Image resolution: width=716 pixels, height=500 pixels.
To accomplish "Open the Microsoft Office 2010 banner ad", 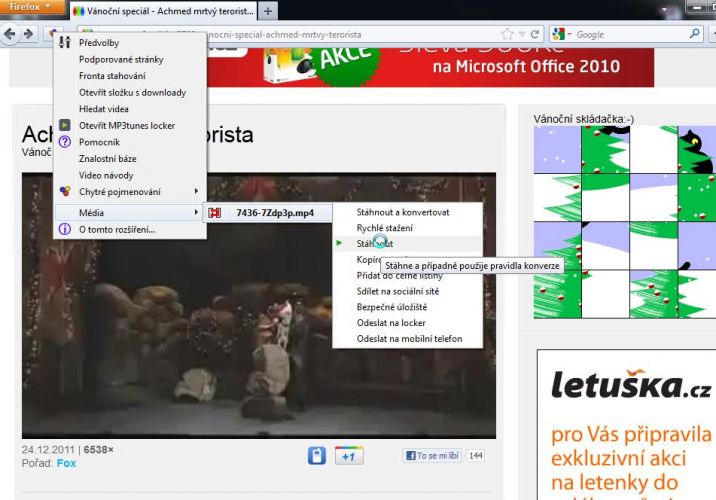I will (x=431, y=67).
